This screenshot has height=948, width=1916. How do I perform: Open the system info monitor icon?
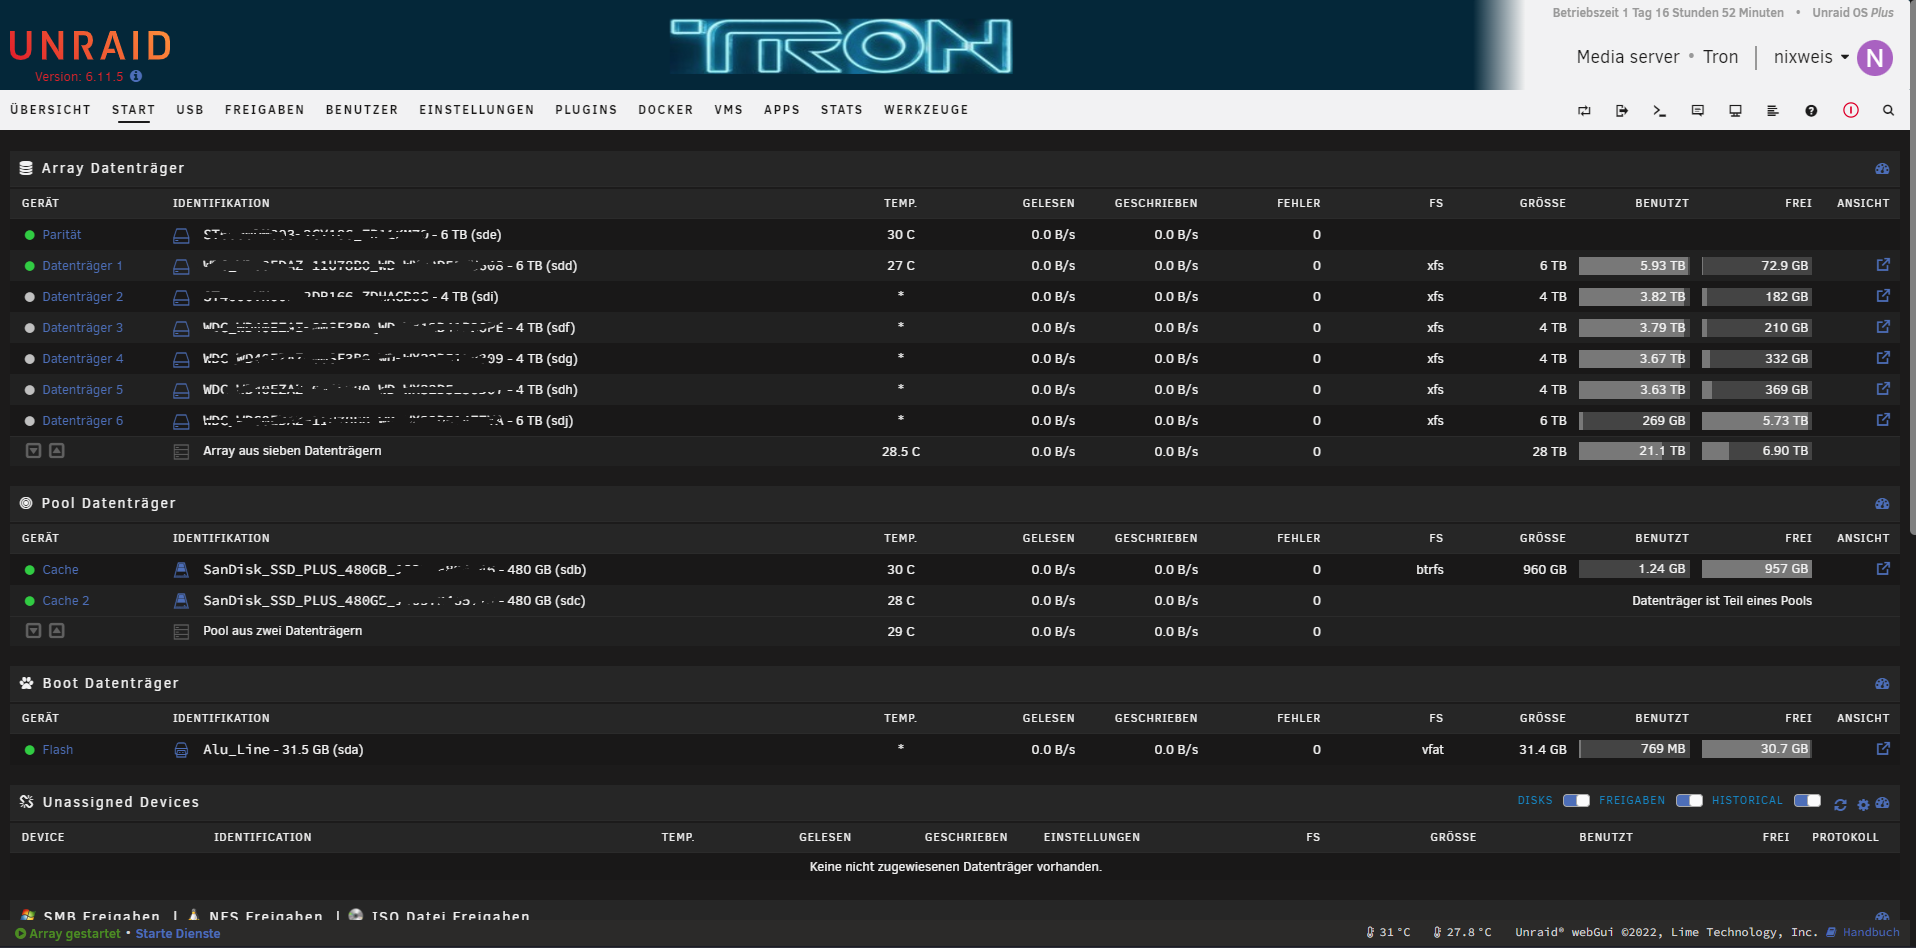[1735, 111]
